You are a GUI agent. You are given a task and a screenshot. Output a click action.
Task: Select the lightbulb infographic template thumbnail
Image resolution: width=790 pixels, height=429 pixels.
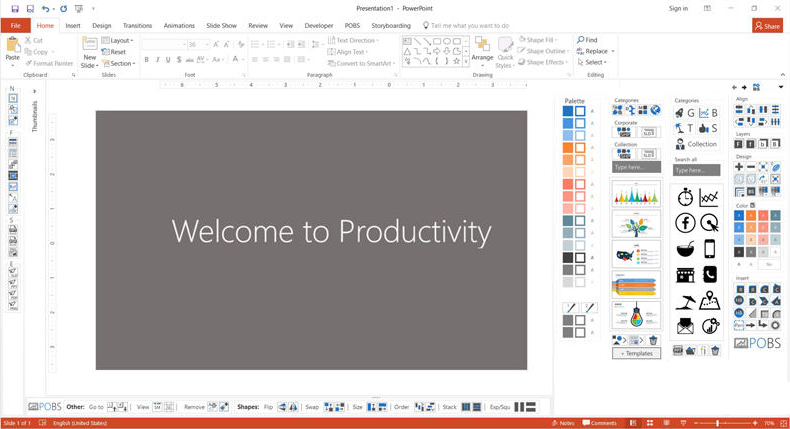coord(636,315)
